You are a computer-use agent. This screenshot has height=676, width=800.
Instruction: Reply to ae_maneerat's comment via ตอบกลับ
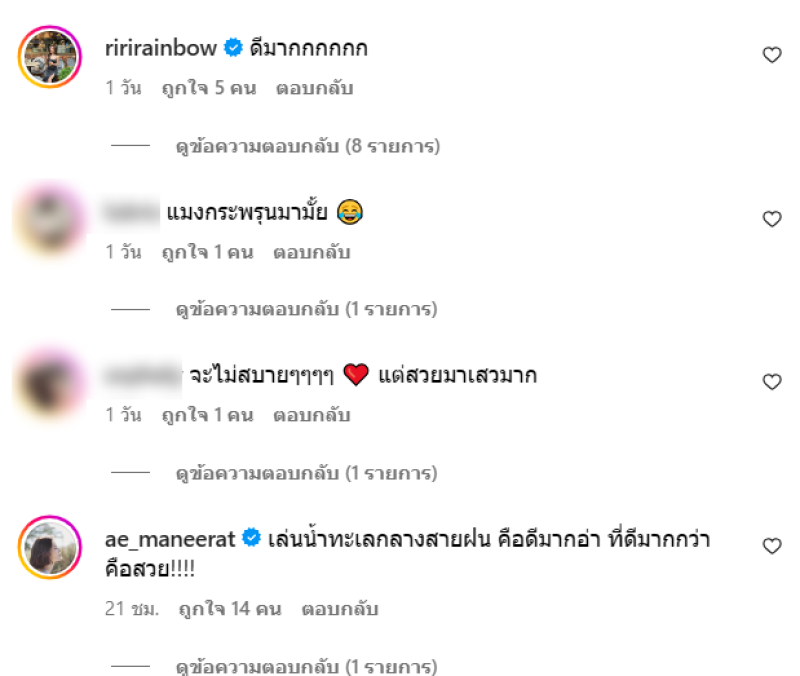[x=340, y=609]
